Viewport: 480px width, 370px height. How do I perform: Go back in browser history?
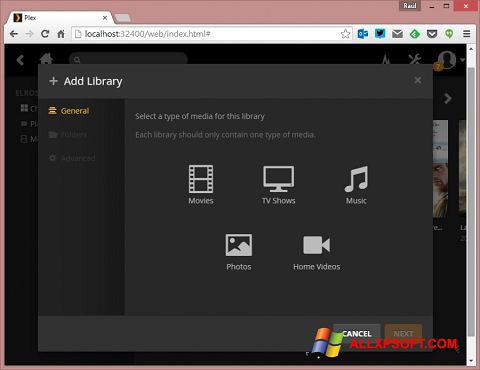(14, 34)
